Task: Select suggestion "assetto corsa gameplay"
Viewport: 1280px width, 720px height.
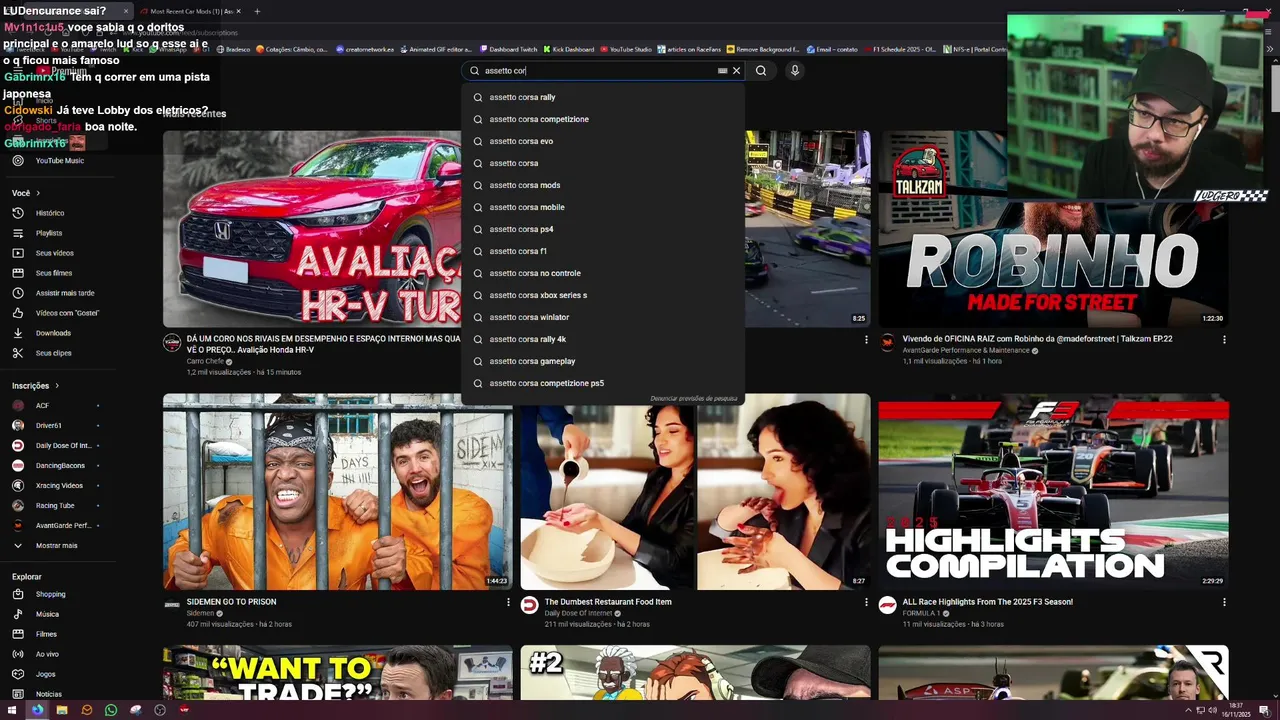Action: pyautogui.click(x=603, y=361)
